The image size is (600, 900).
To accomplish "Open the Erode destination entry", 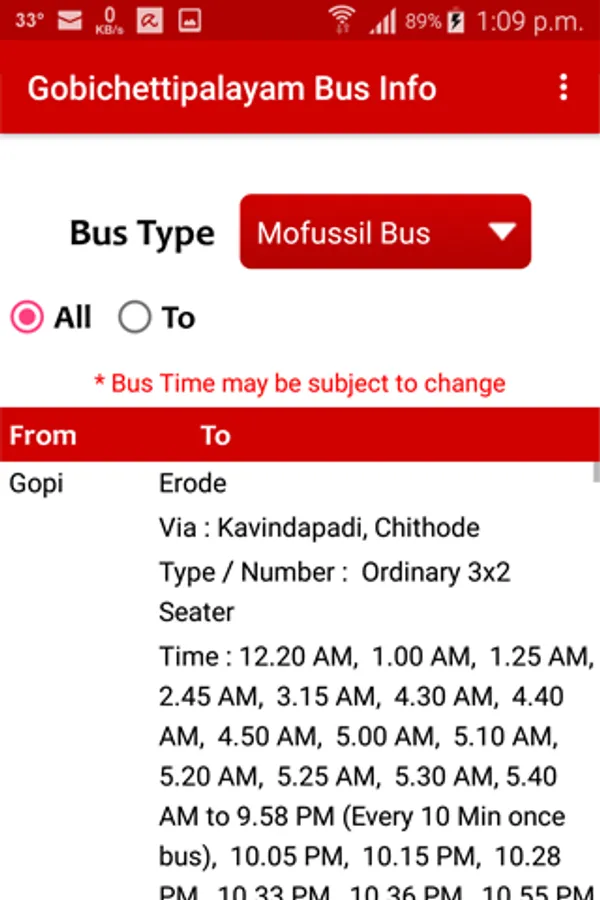I will point(192,483).
